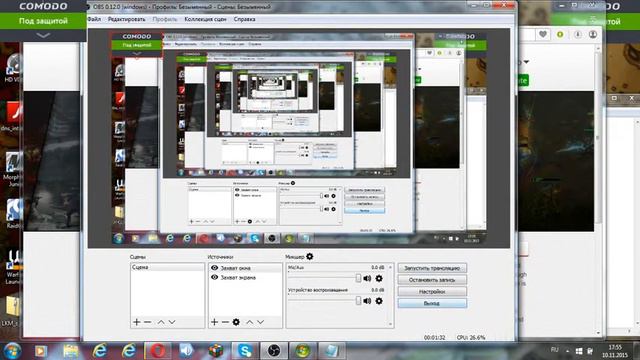Open Профиль menu
The width and height of the screenshot is (640, 360).
(165, 19)
